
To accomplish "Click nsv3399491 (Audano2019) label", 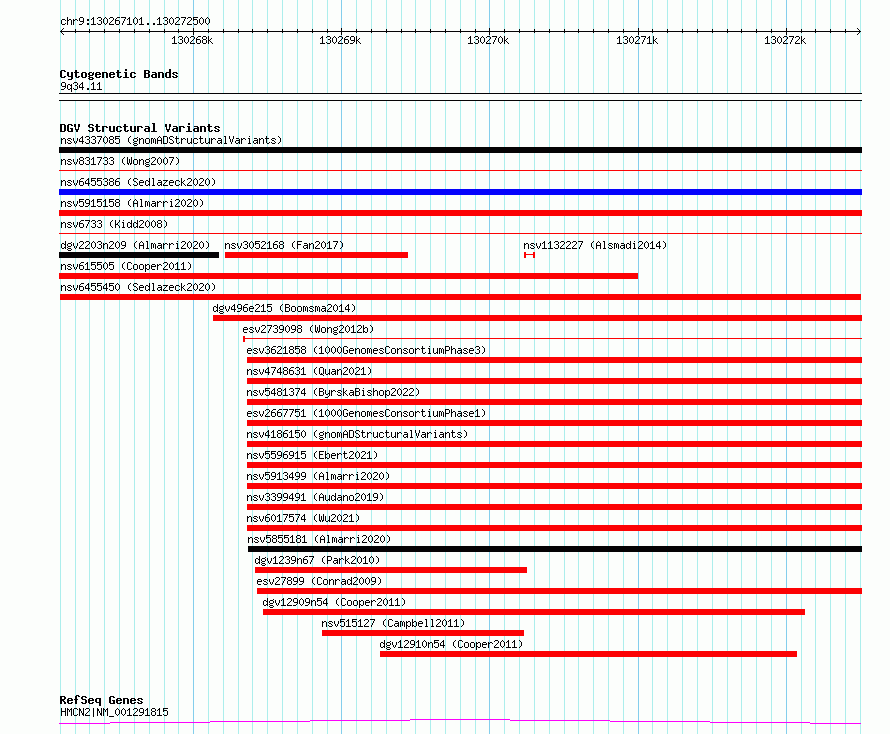I will 315,497.
